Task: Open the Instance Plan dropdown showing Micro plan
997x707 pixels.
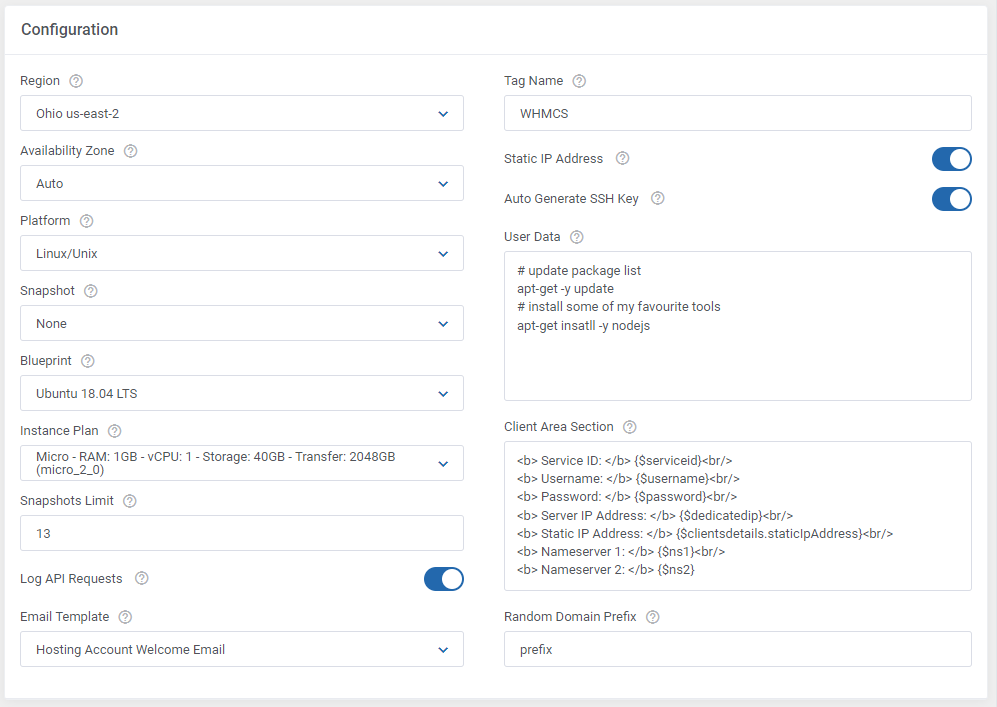Action: click(242, 463)
